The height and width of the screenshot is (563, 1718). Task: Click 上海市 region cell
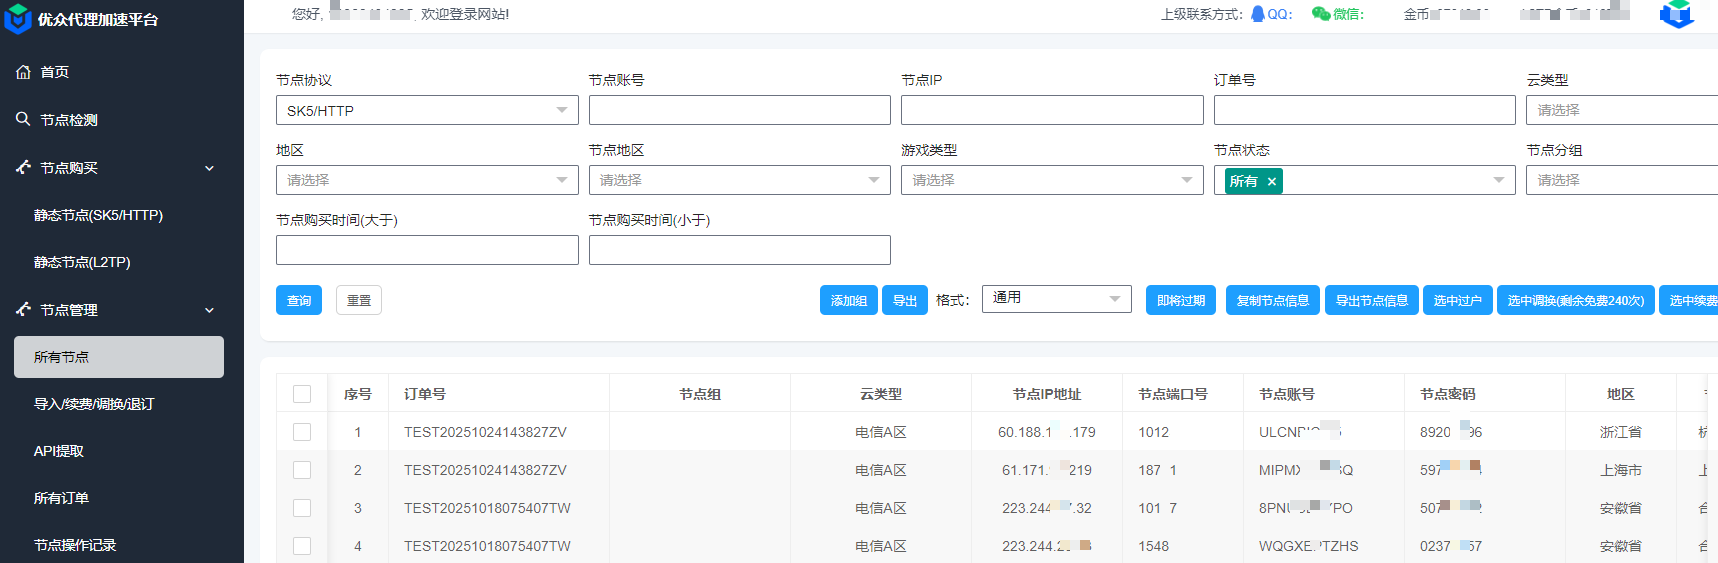1621,470
